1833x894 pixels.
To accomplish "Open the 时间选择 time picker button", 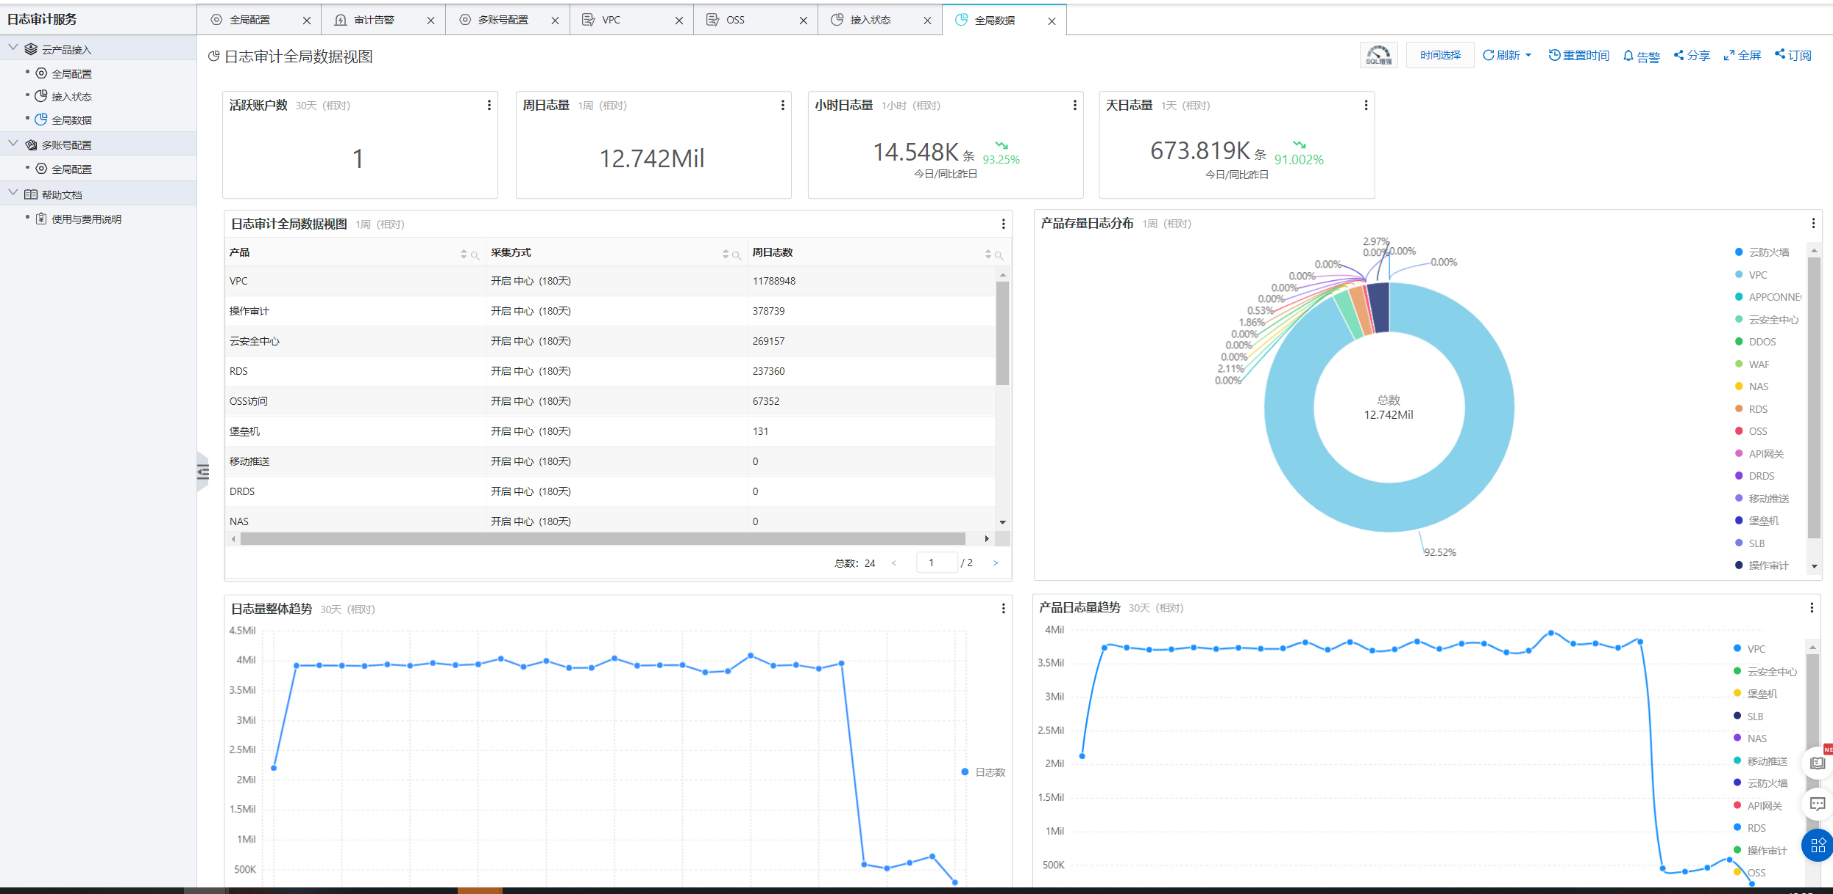I will pos(1440,55).
